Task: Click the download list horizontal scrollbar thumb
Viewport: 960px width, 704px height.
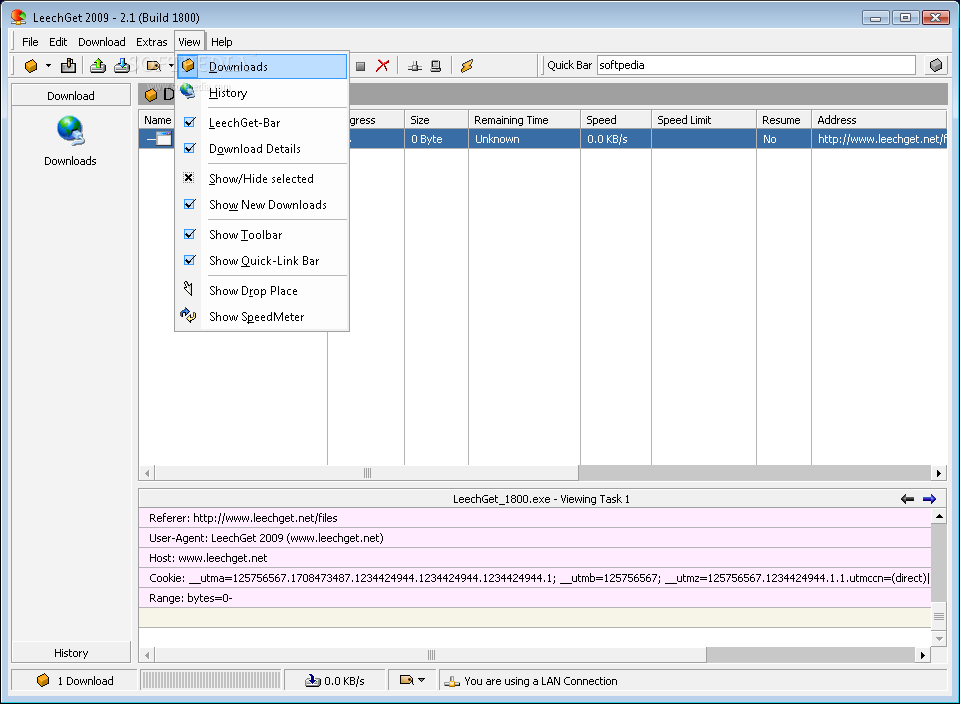Action: pos(367,473)
